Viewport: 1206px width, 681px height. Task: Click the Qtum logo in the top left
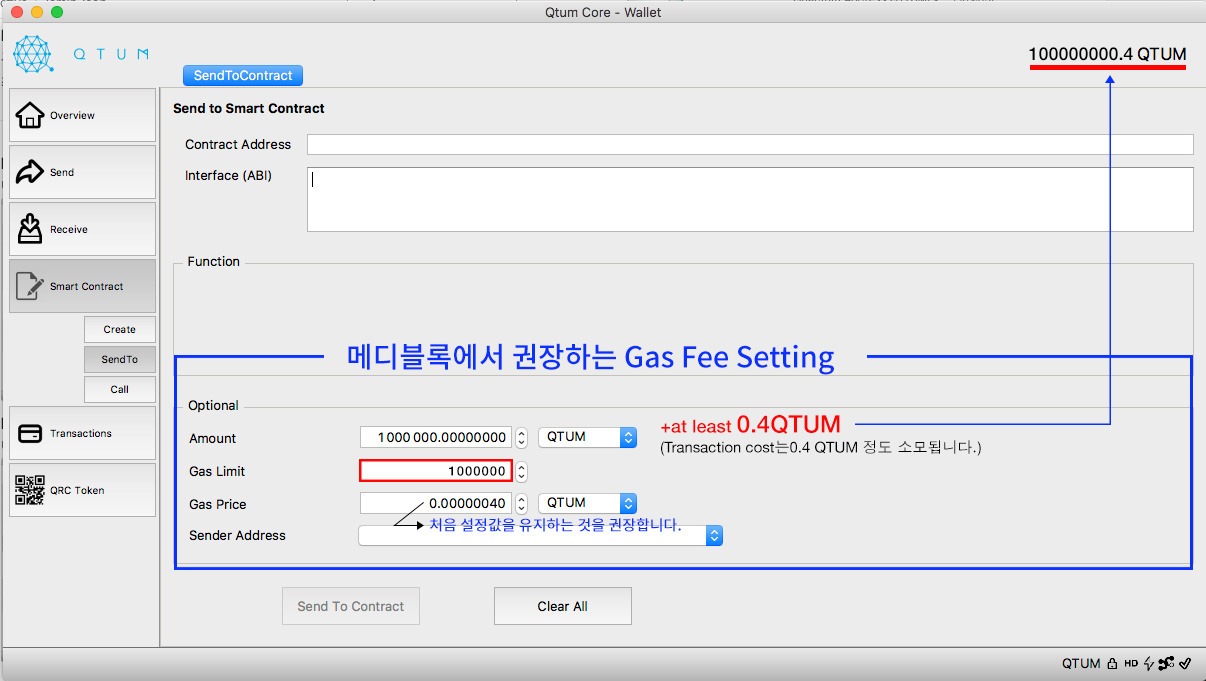[34, 51]
